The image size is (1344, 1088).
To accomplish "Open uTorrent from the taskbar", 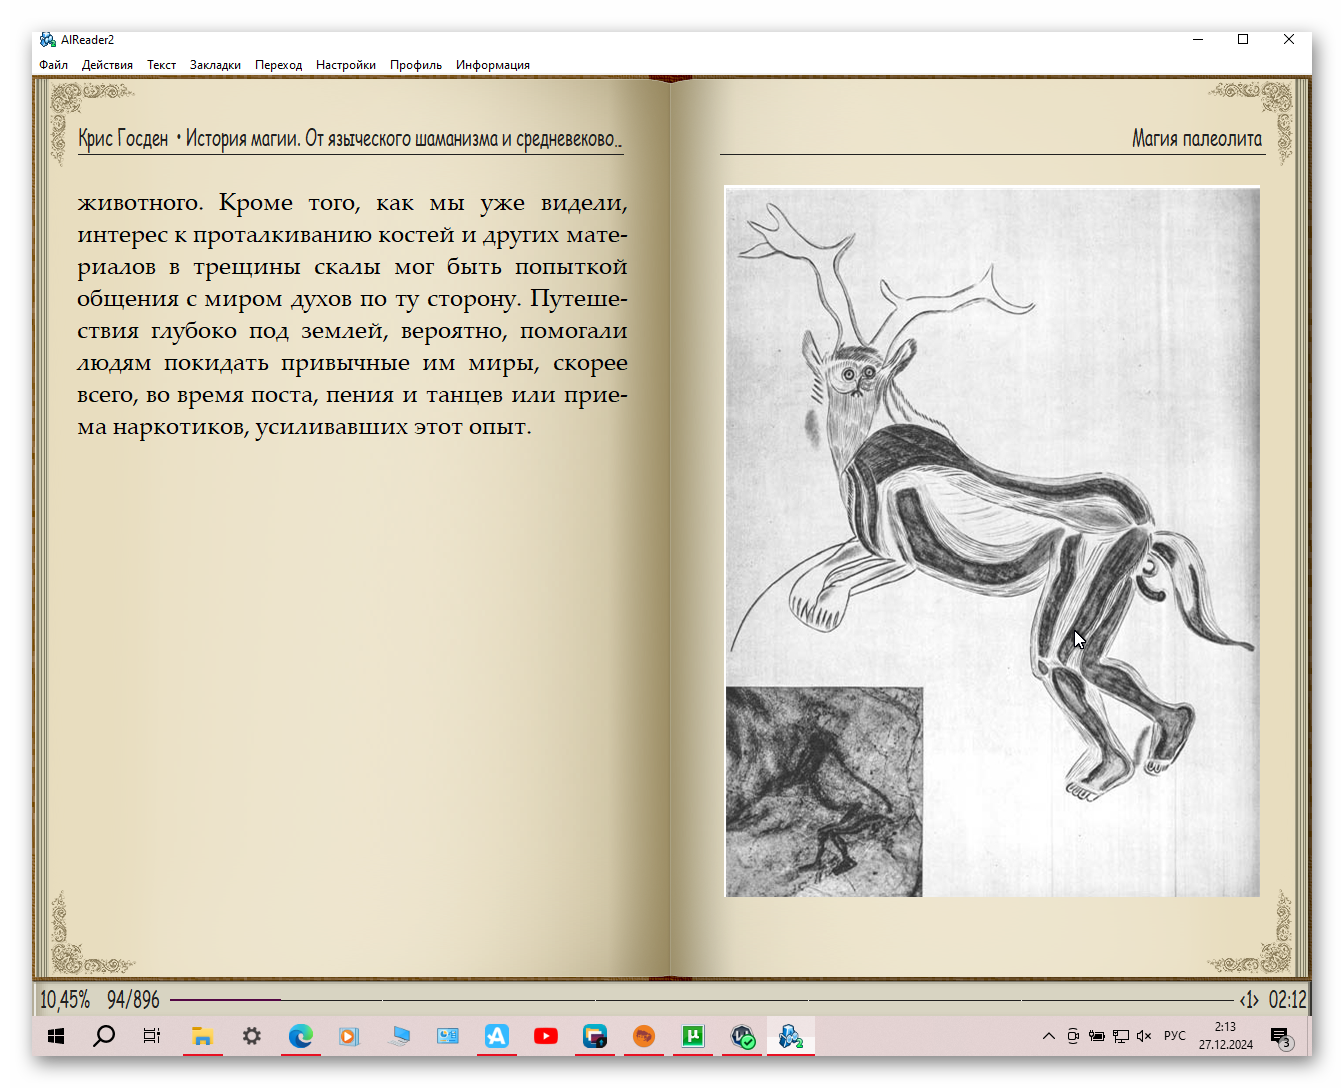I will pyautogui.click(x=693, y=1036).
